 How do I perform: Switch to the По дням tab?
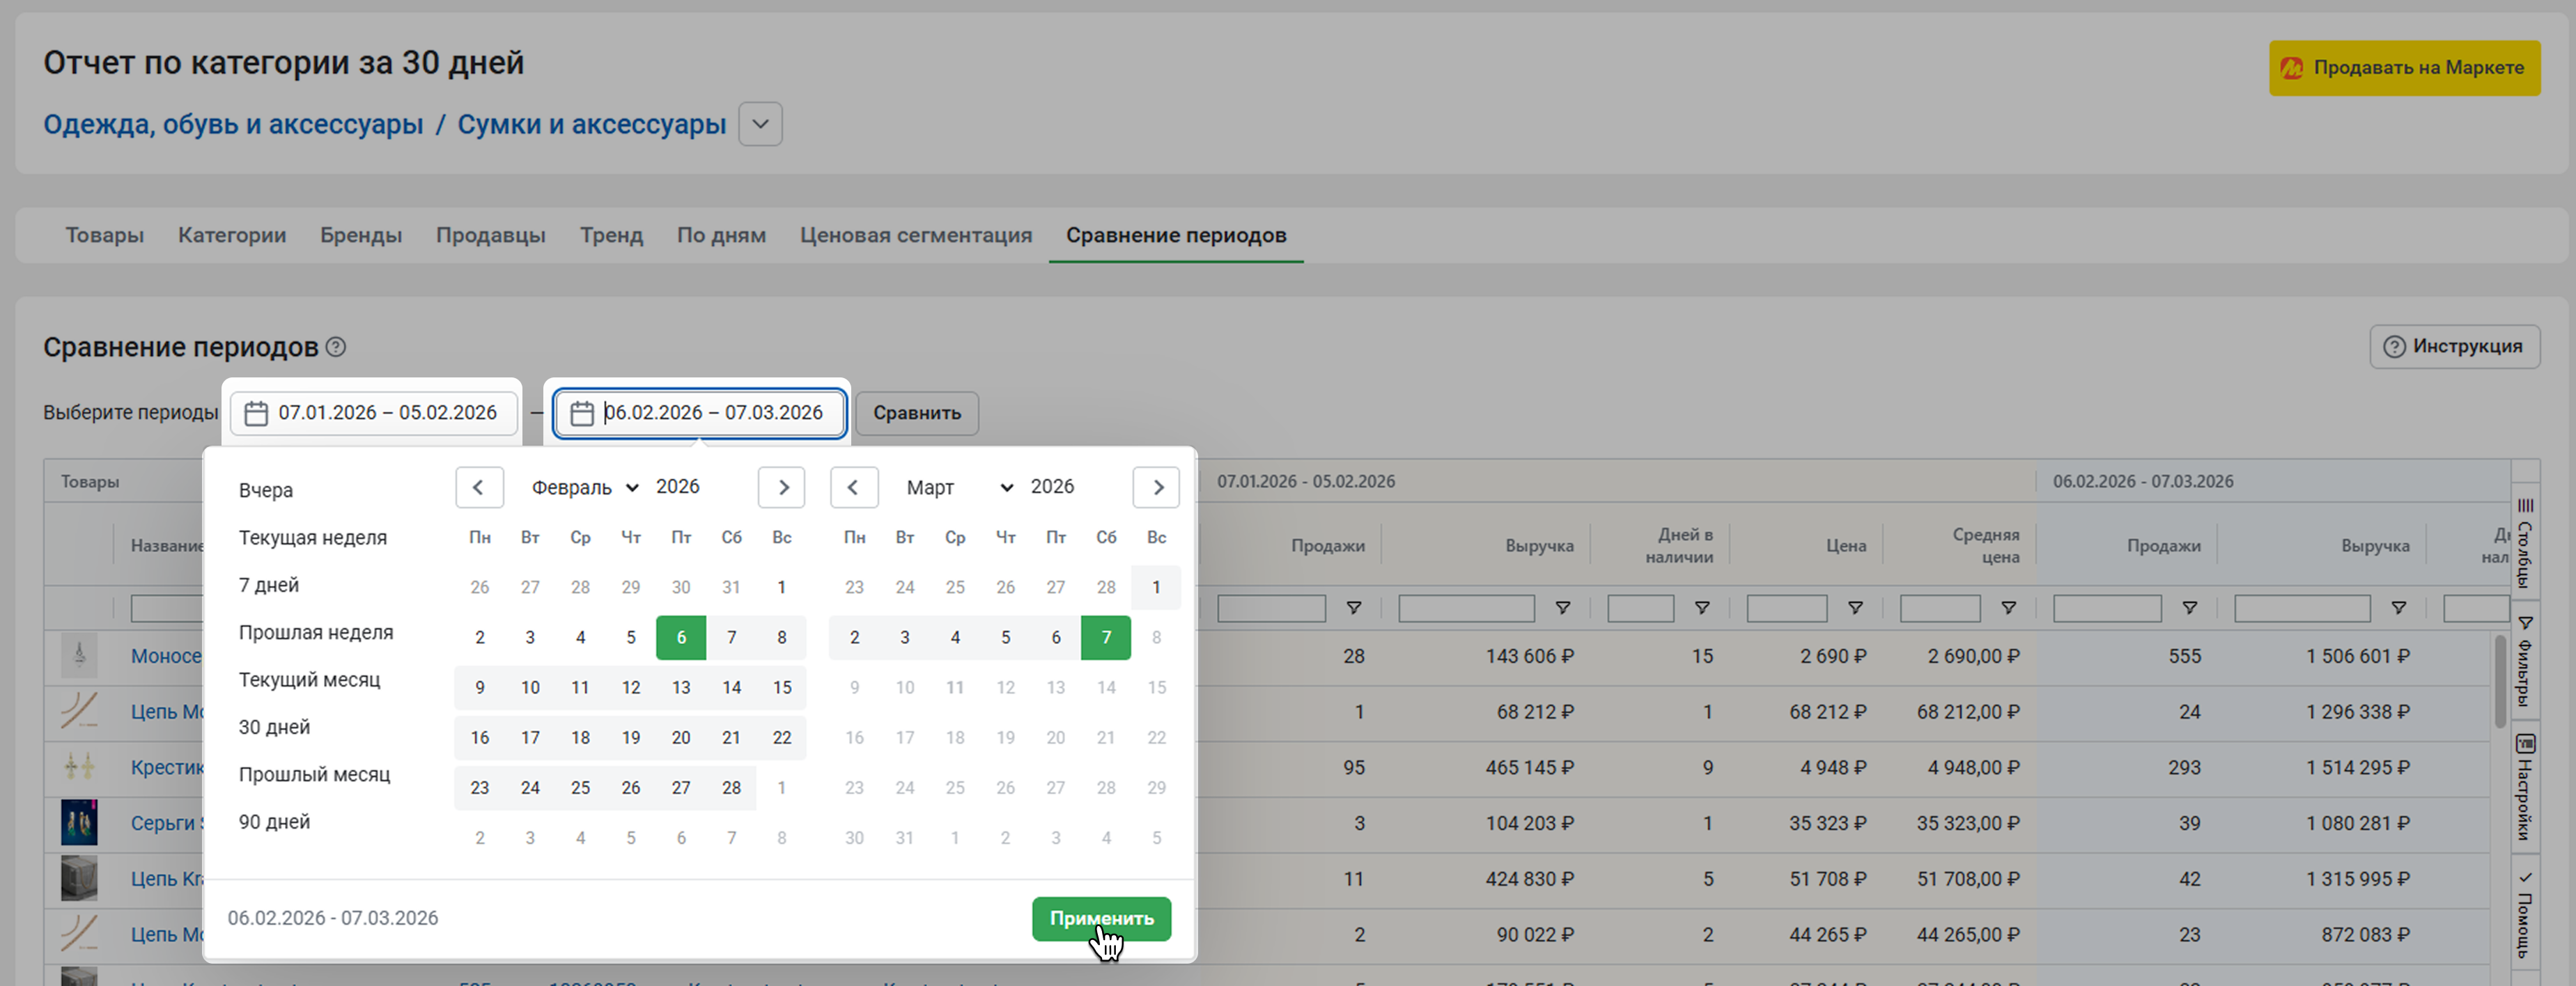(x=721, y=235)
